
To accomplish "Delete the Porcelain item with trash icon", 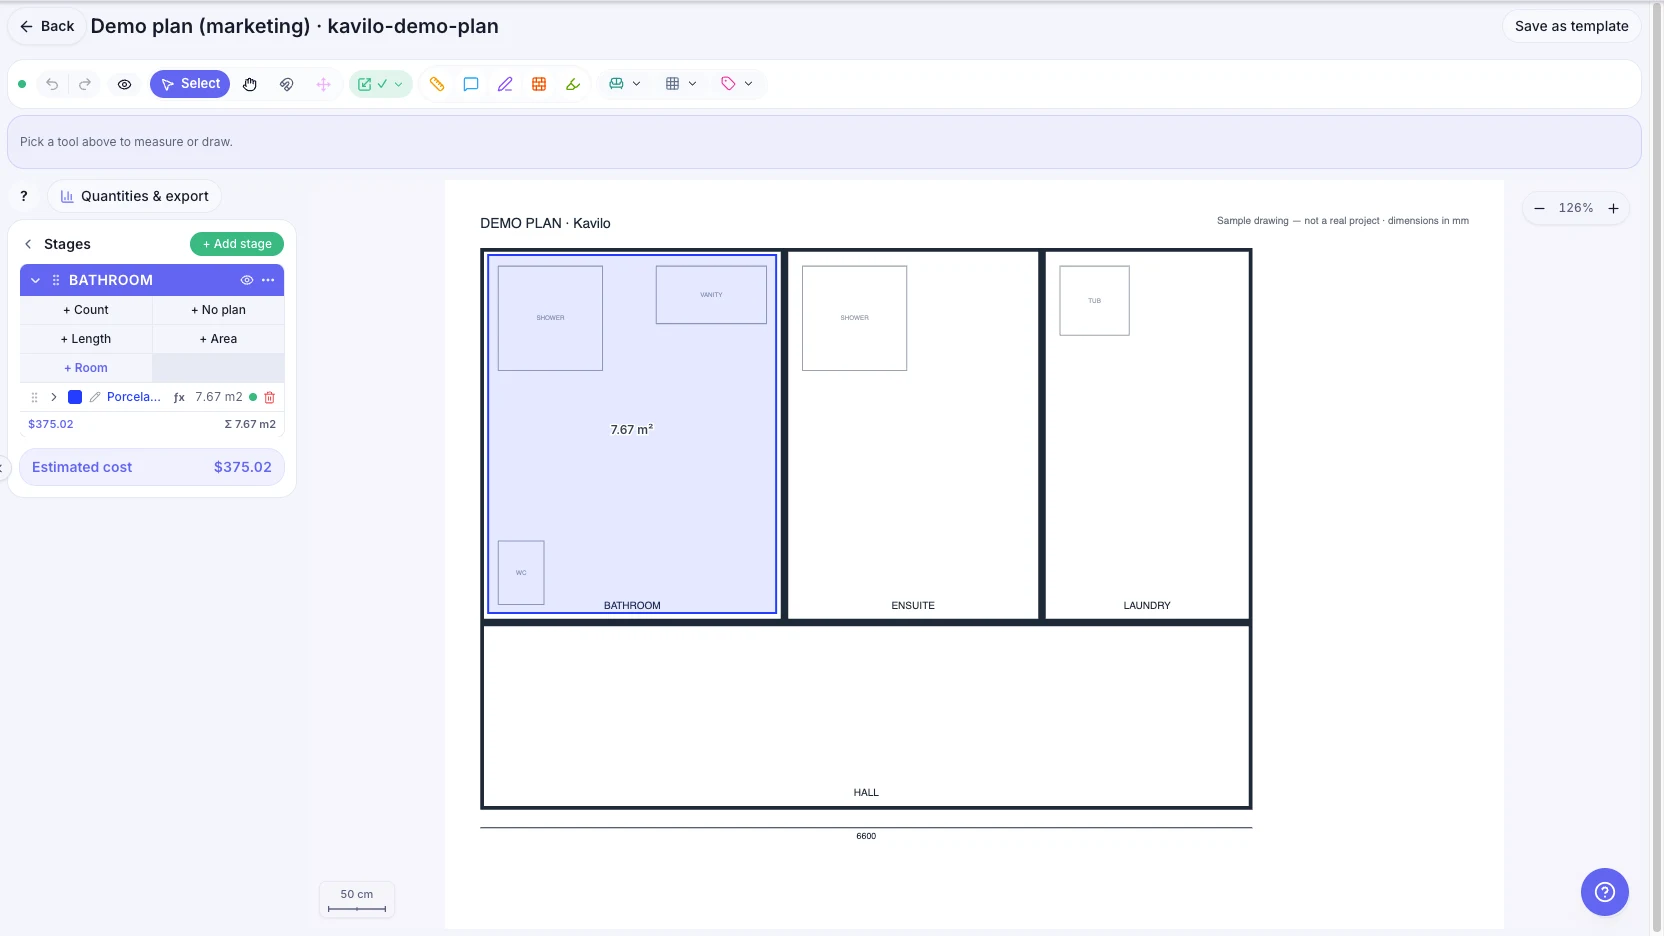I will click(x=269, y=397).
